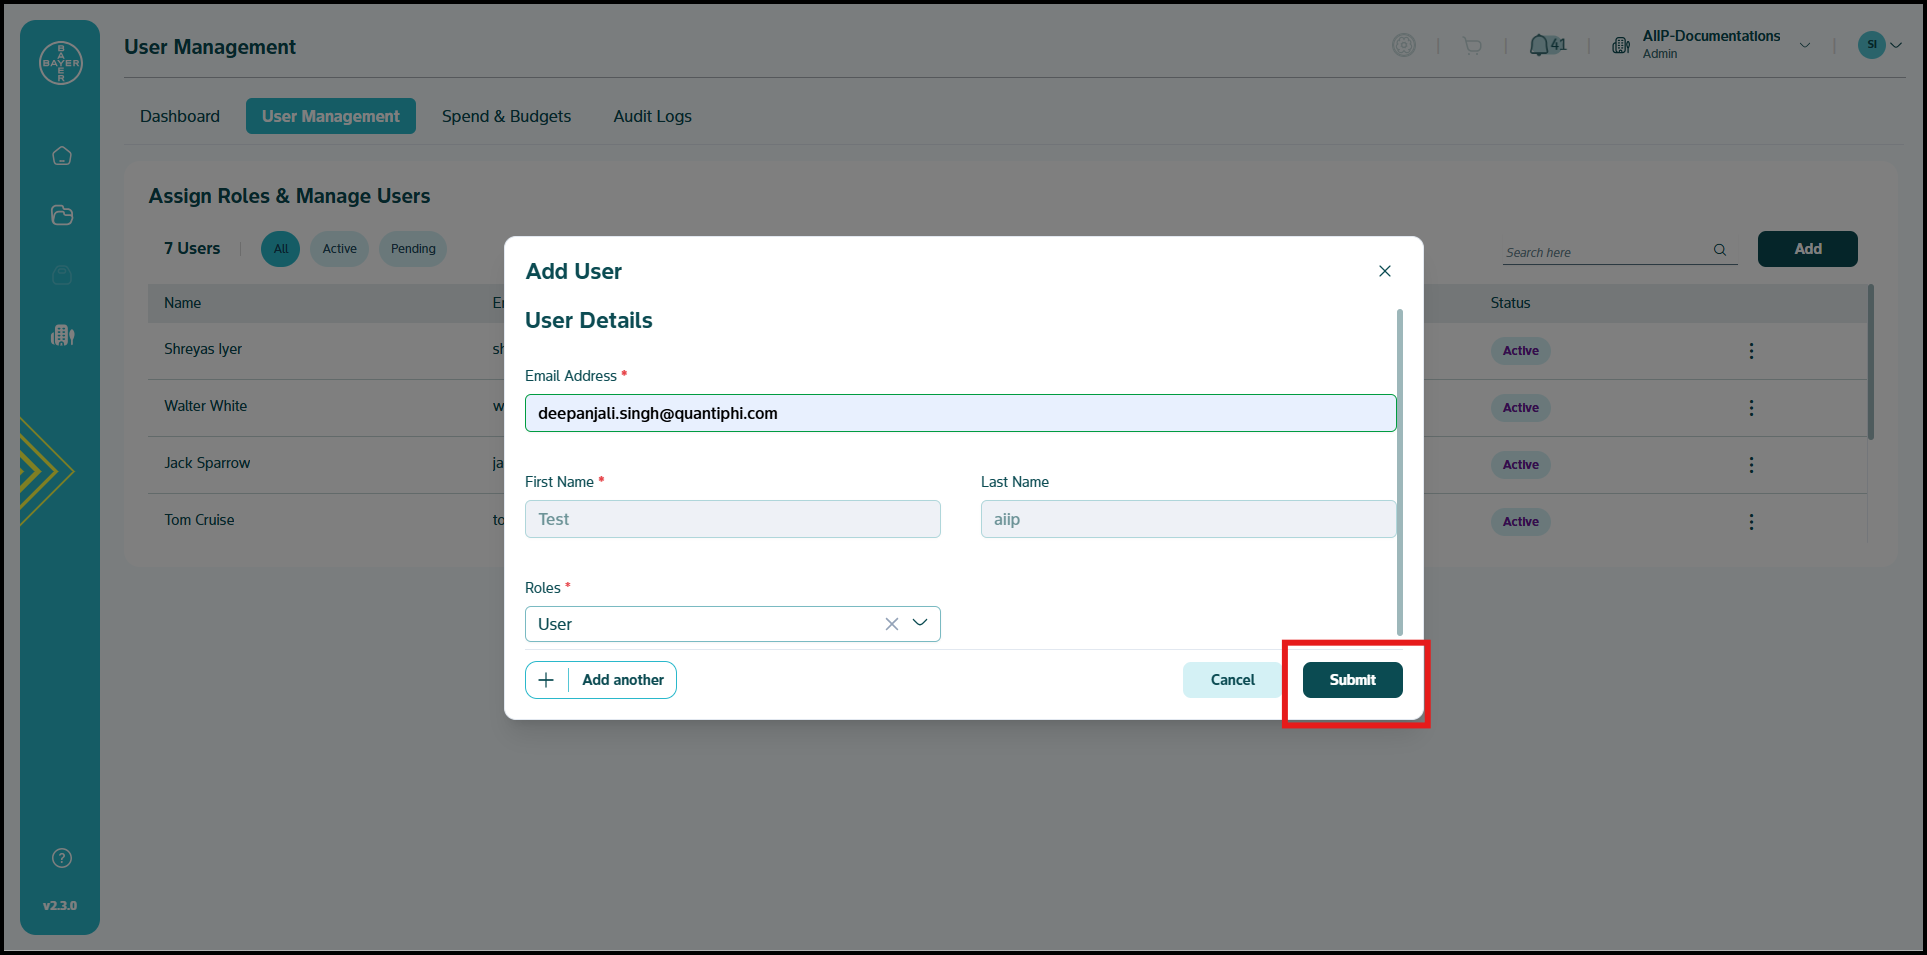1927x955 pixels.
Task: Click the Email Address input field
Action: [x=960, y=413]
